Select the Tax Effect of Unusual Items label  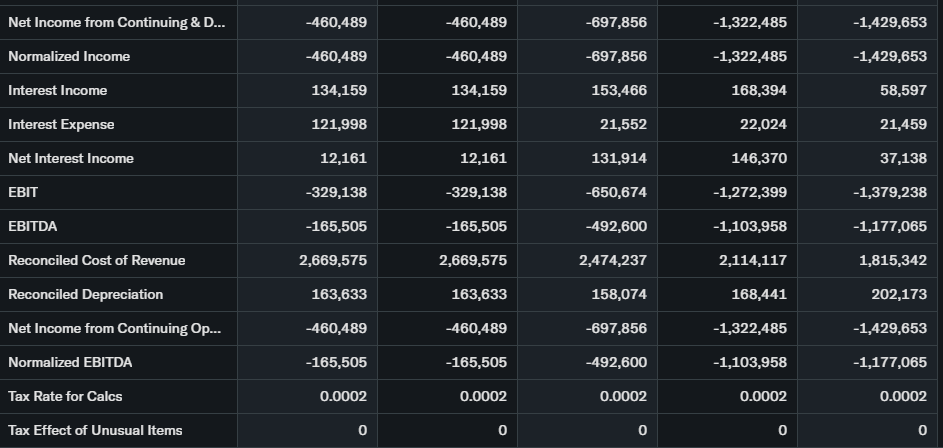pyautogui.click(x=95, y=431)
